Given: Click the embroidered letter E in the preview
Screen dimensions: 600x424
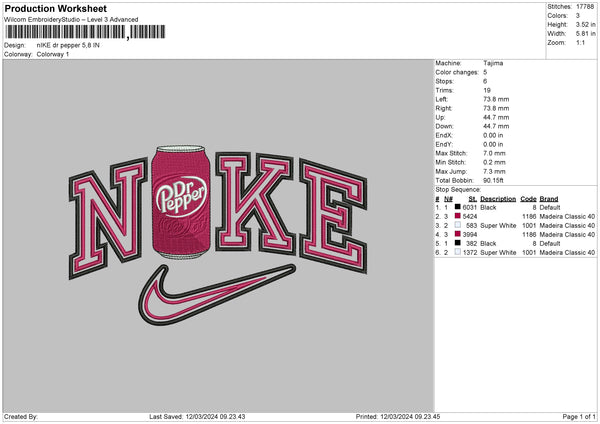Looking at the screenshot, I should coord(333,216).
